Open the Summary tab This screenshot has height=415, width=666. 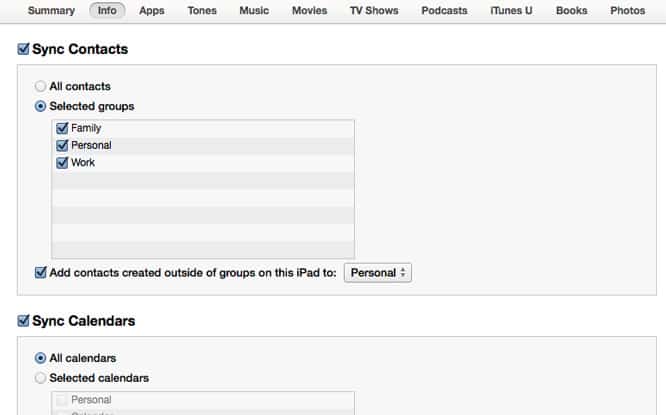[x=51, y=11]
